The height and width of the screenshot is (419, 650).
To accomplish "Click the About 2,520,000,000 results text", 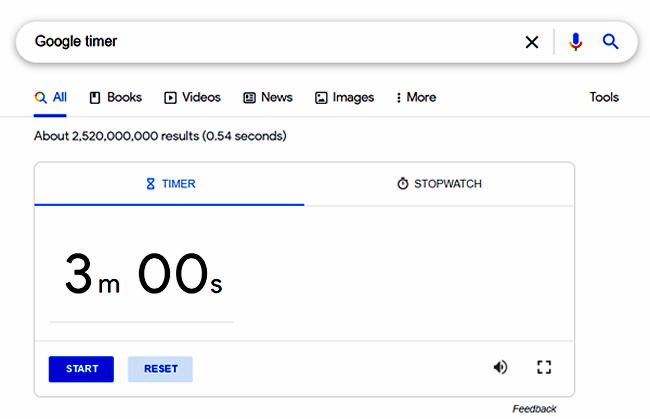I will point(160,136).
